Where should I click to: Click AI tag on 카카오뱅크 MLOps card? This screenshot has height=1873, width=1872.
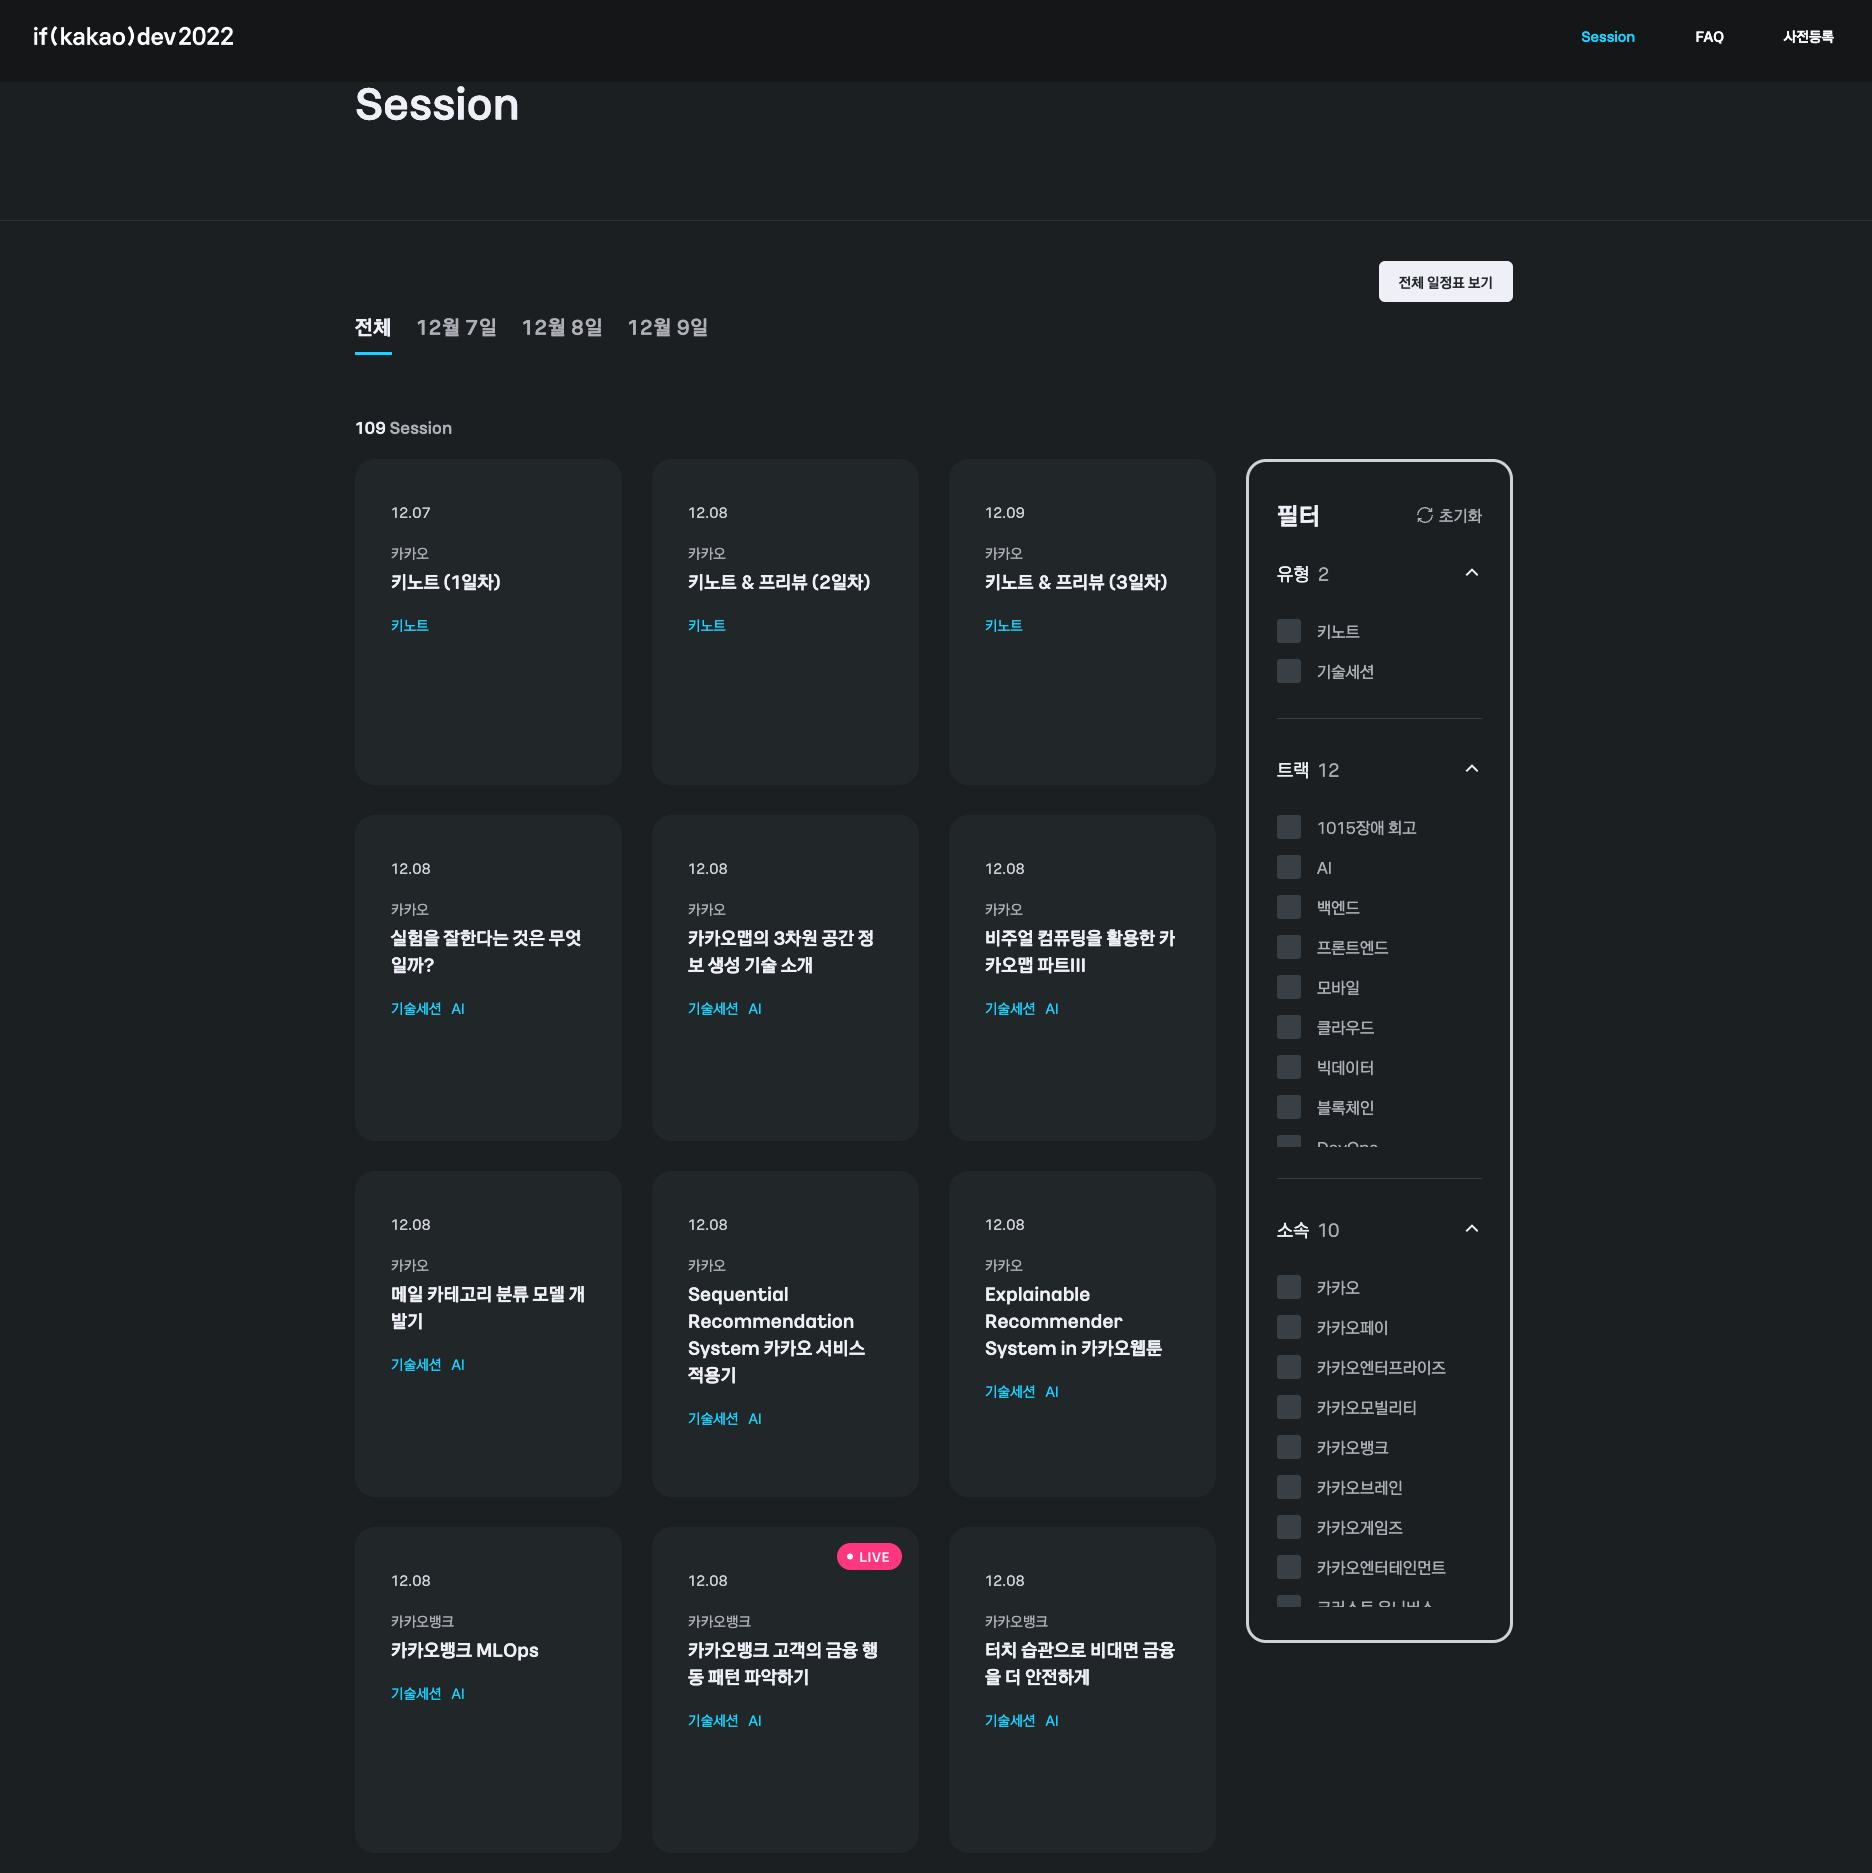pos(458,1694)
